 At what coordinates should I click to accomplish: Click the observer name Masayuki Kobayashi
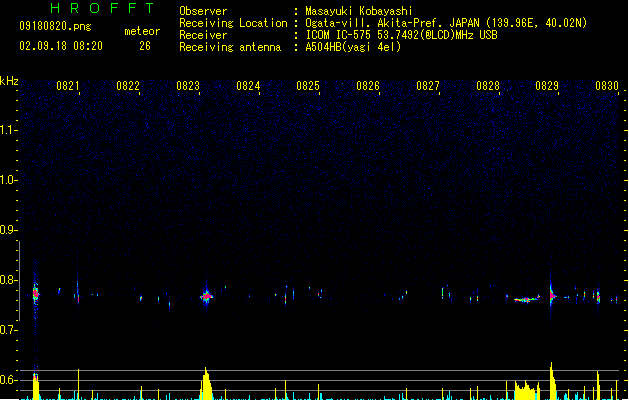pos(359,11)
